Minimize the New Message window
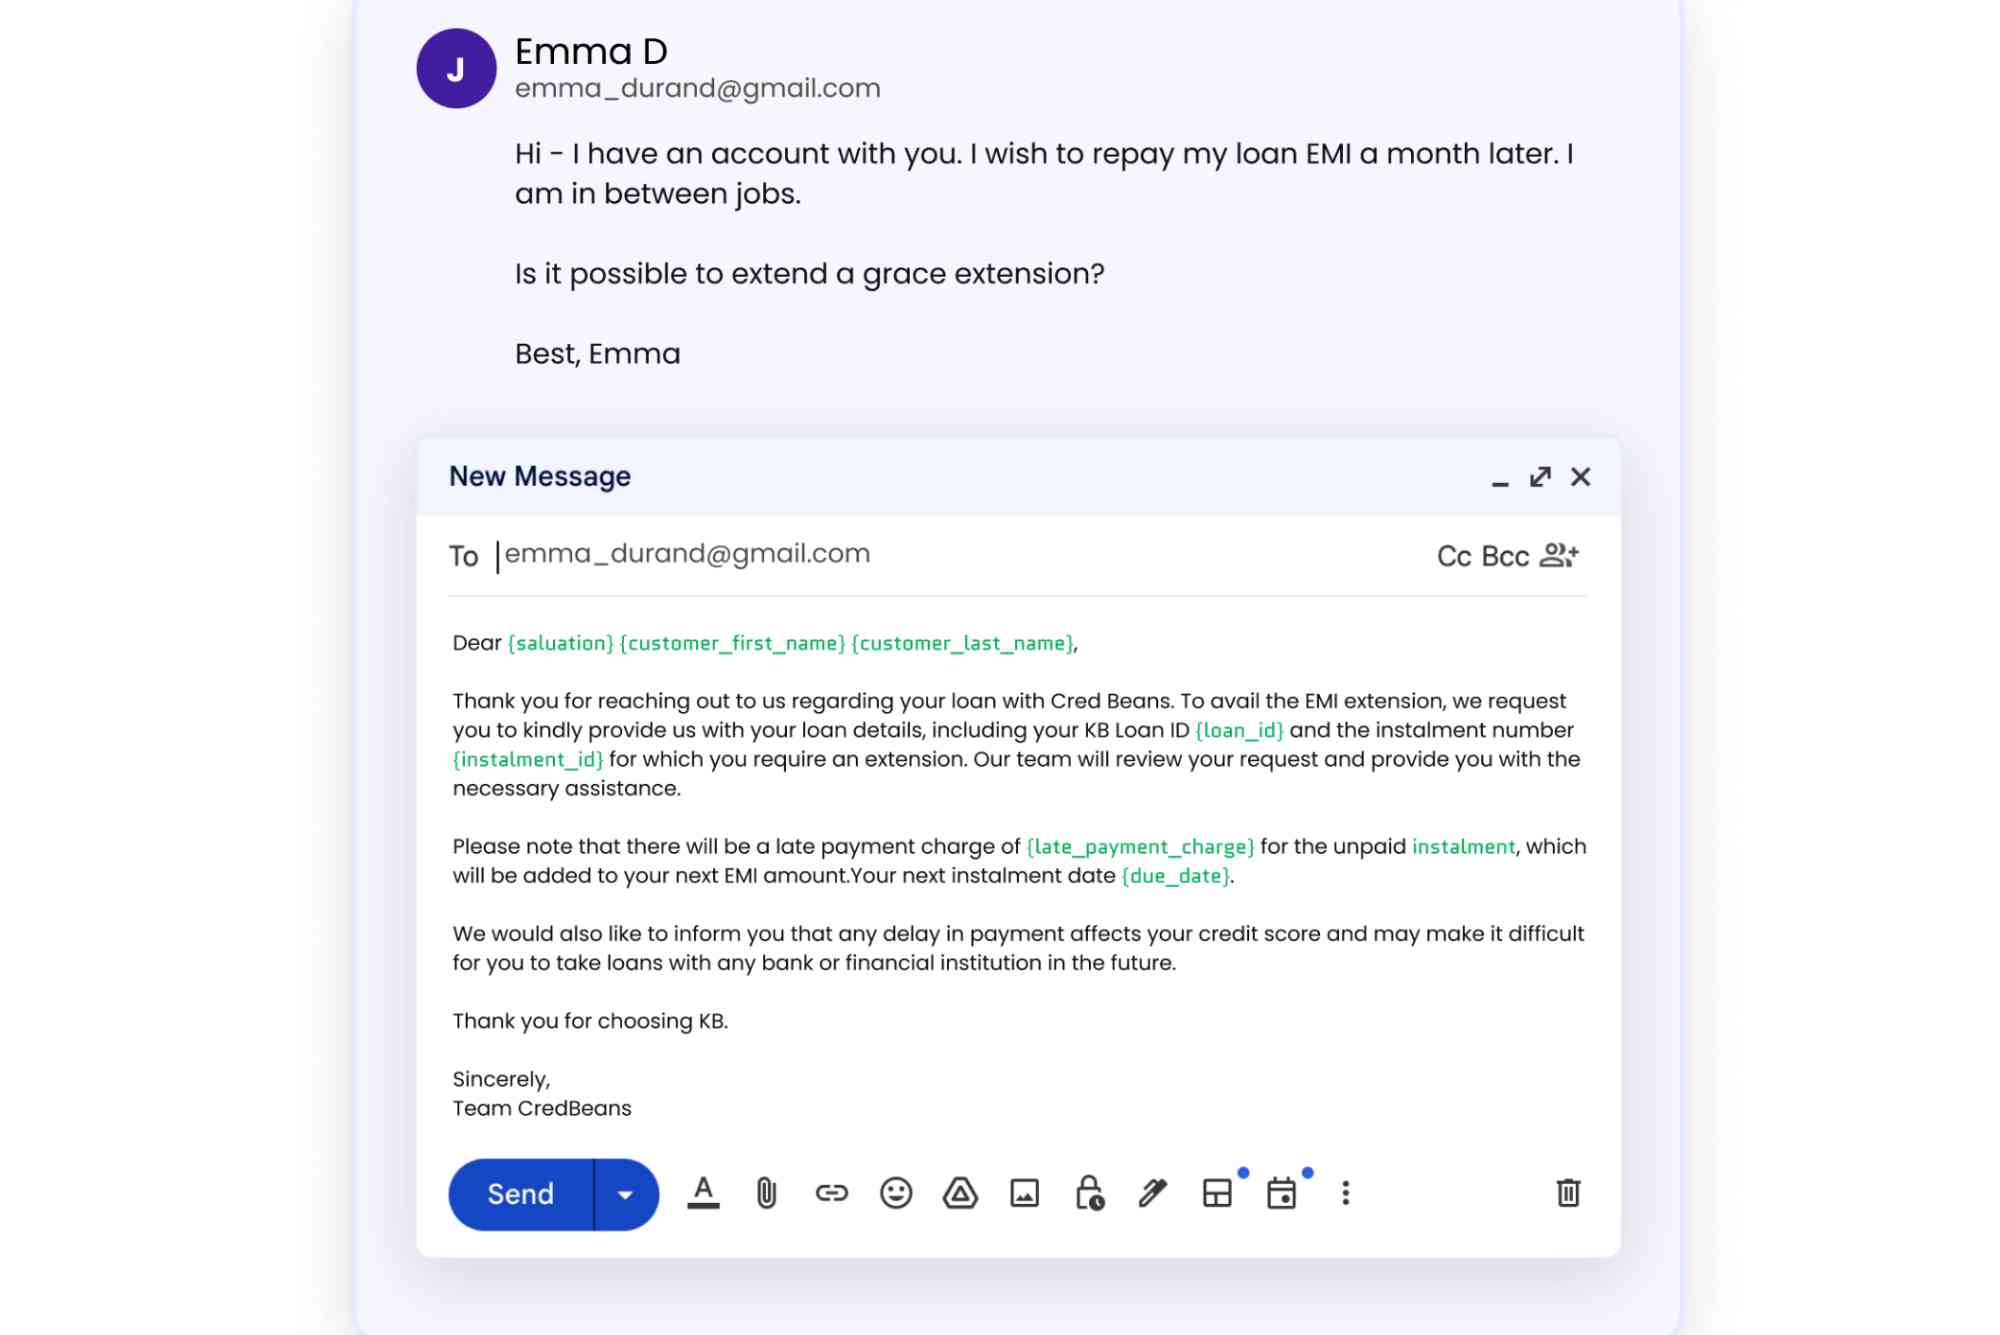This screenshot has width=2000, height=1335. (x=1498, y=481)
